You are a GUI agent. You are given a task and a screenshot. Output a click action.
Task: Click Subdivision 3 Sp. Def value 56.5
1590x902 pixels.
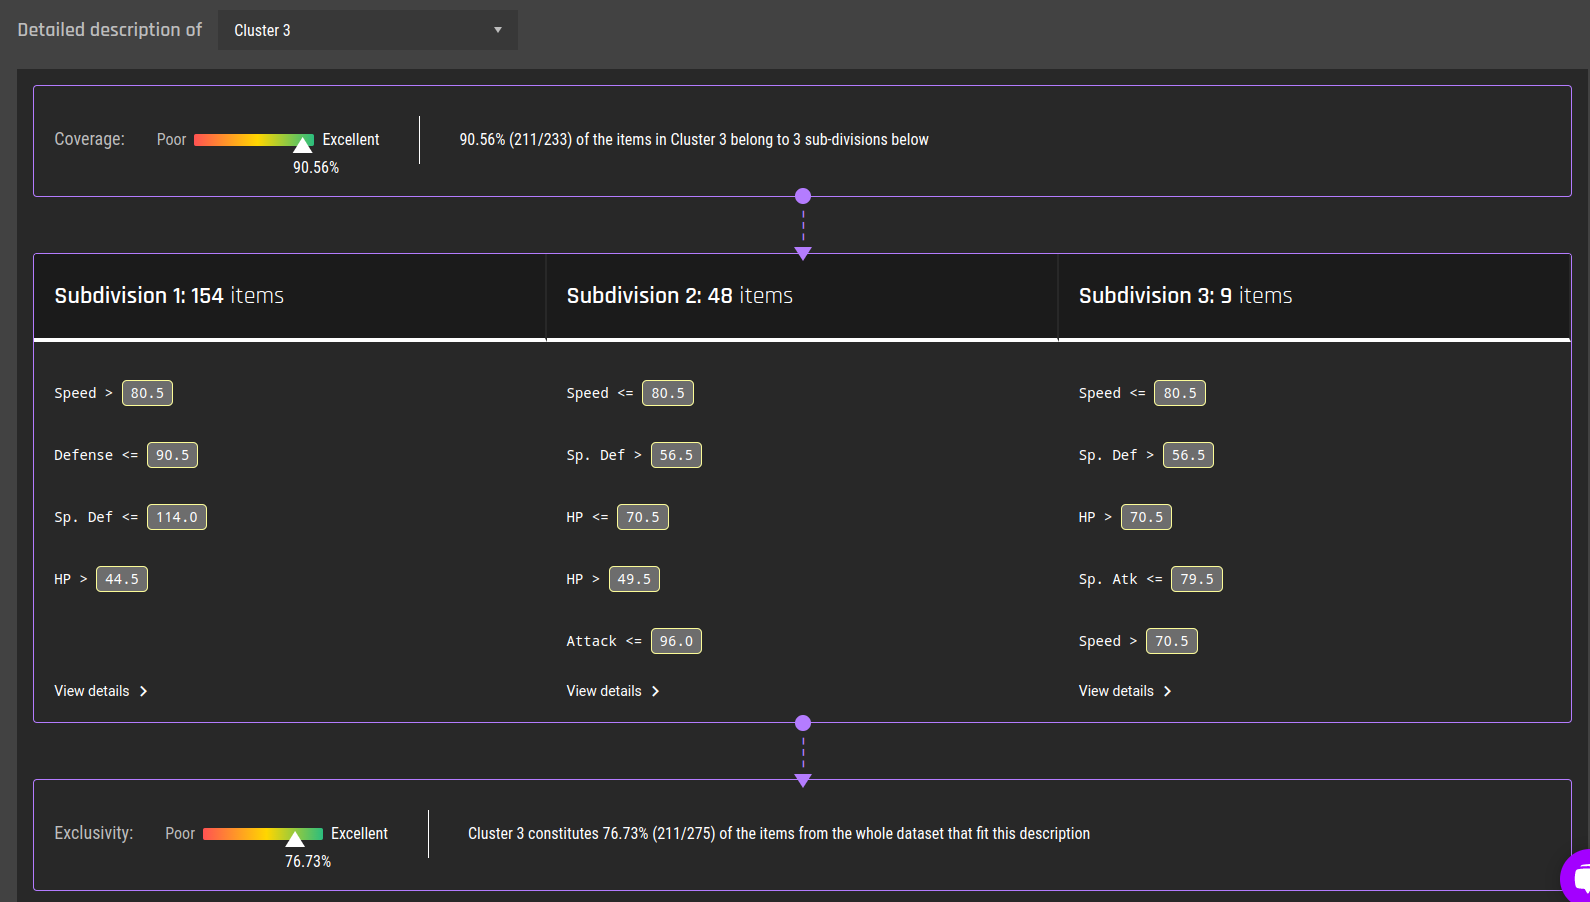(1188, 455)
